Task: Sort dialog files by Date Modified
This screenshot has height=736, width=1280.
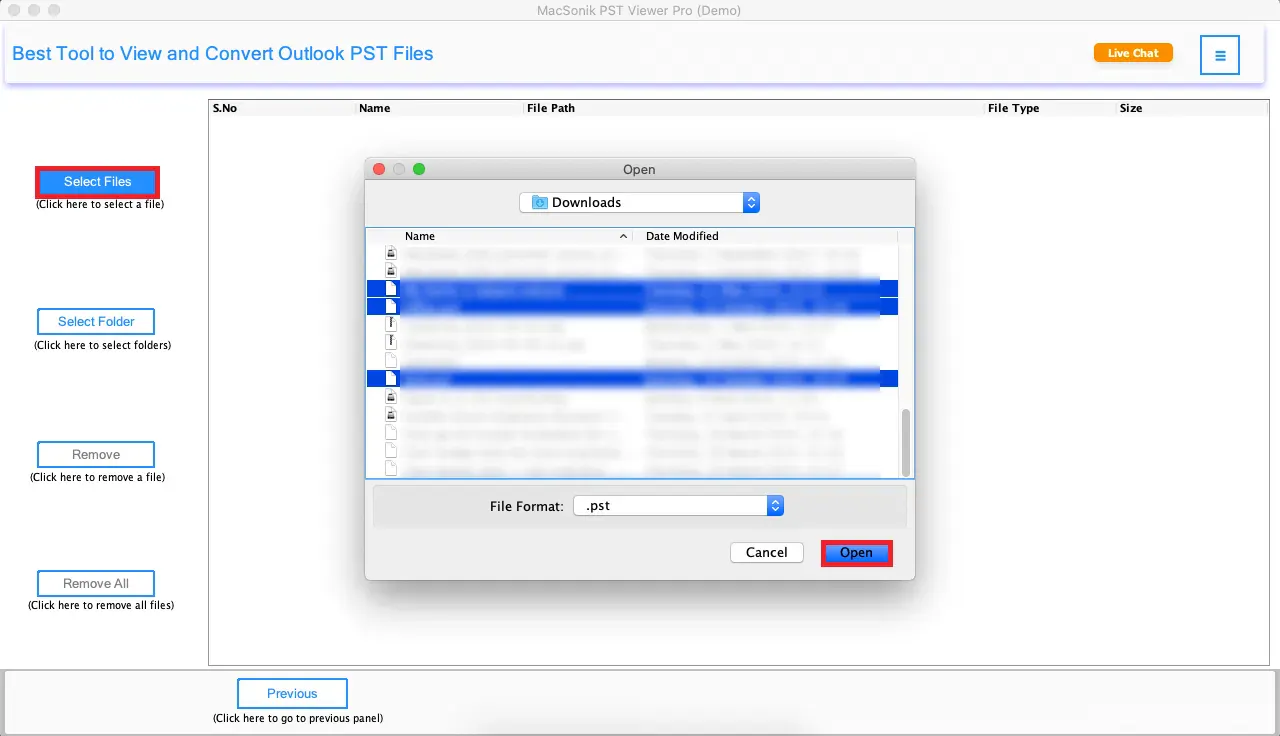Action: tap(767, 236)
